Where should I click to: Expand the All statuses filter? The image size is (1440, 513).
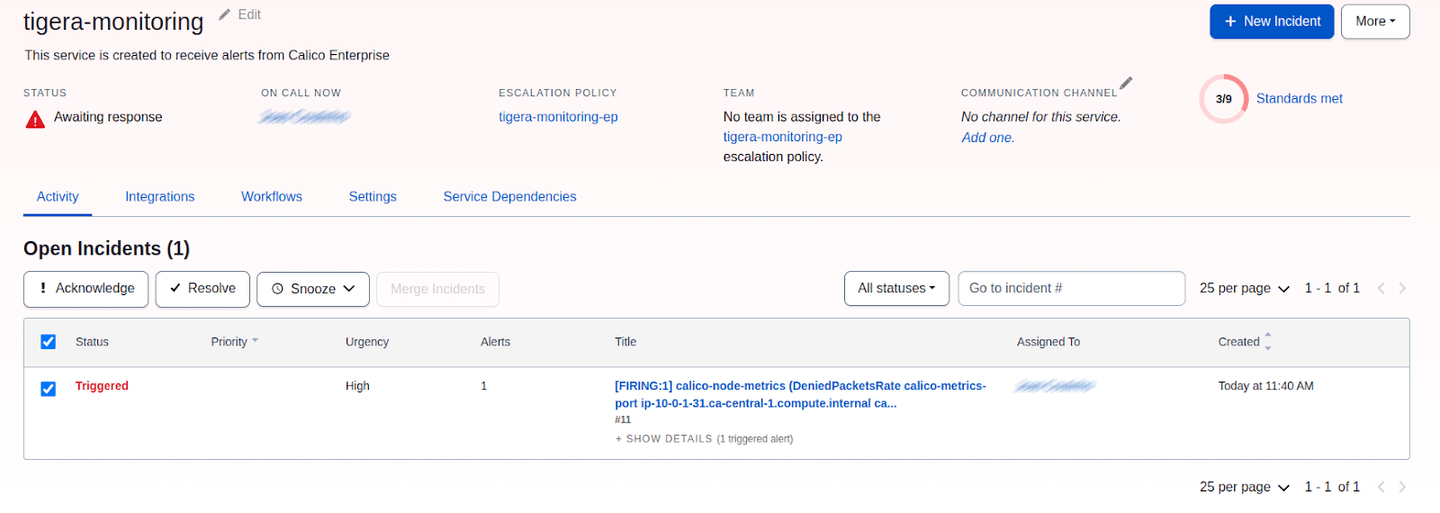[x=896, y=288]
